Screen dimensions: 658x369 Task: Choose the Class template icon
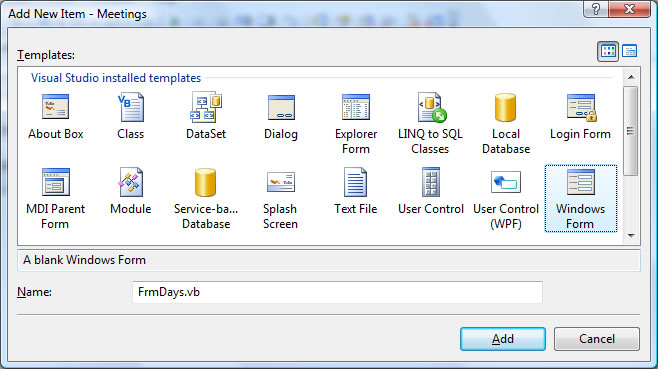click(131, 107)
